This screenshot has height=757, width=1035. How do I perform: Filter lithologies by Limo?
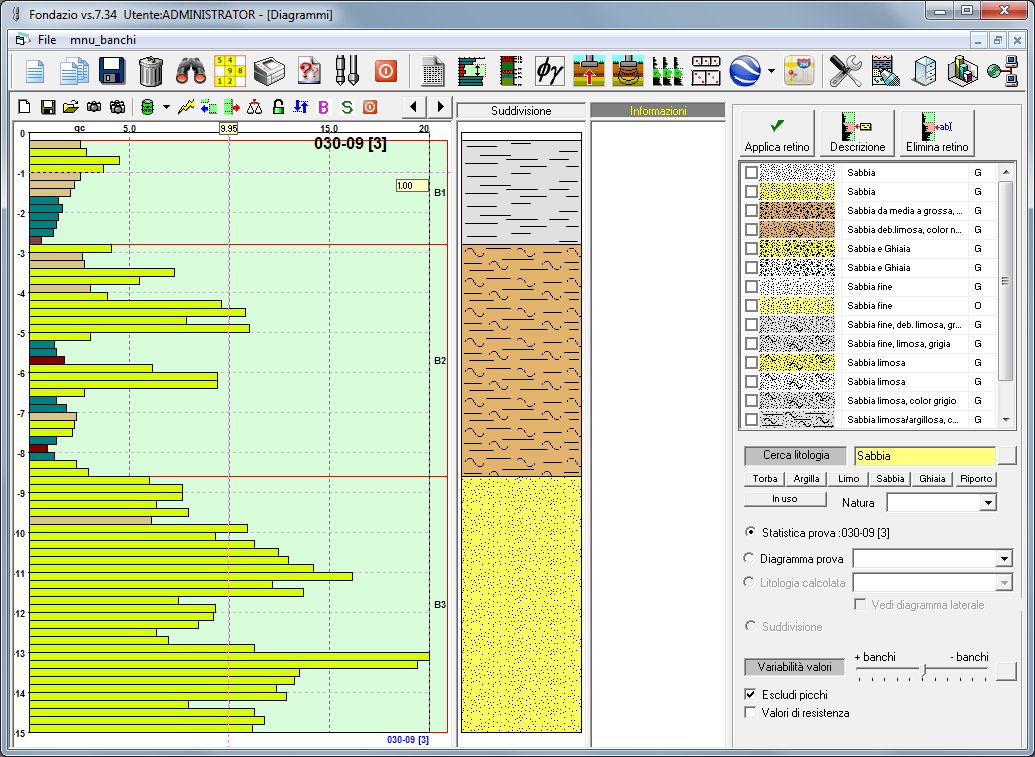(848, 479)
